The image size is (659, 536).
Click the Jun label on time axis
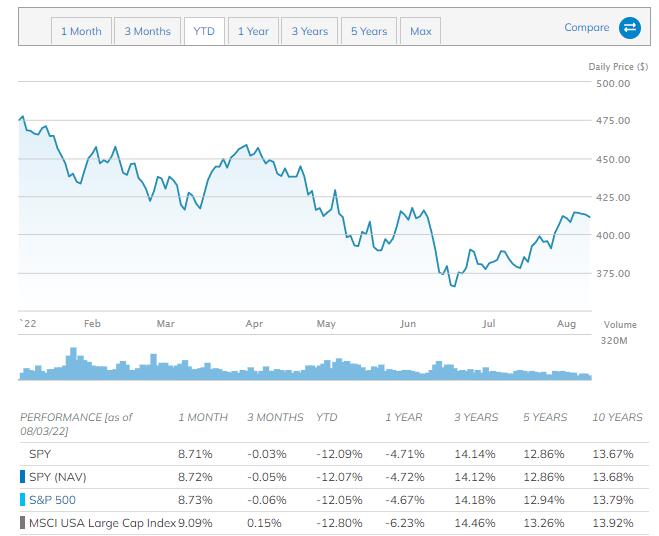(408, 323)
